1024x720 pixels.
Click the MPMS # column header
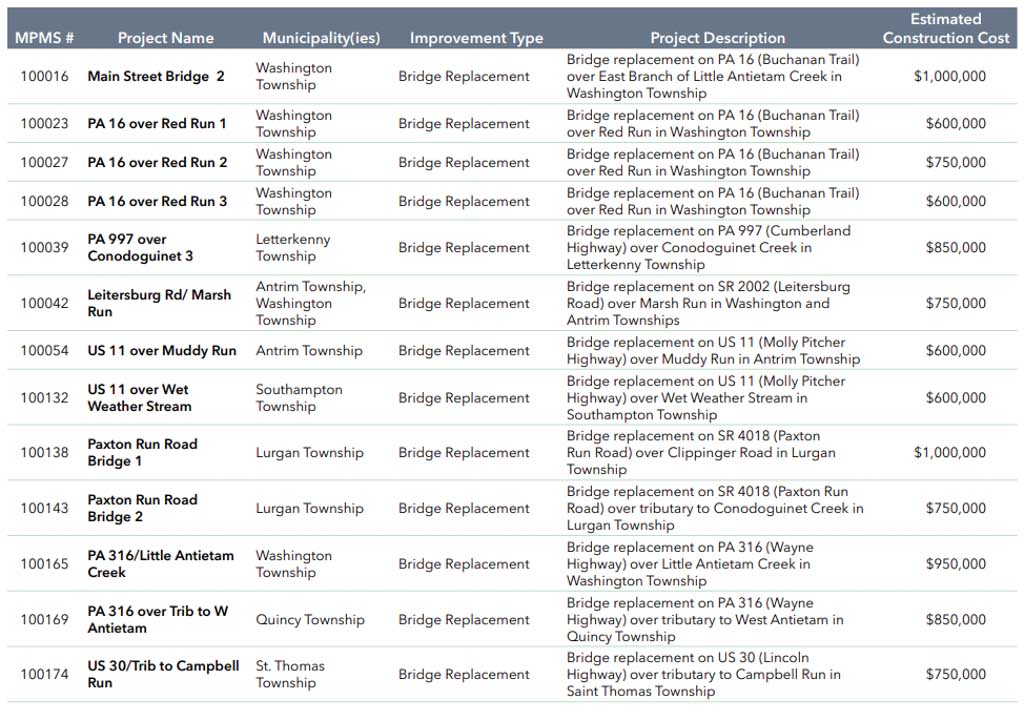(44, 38)
